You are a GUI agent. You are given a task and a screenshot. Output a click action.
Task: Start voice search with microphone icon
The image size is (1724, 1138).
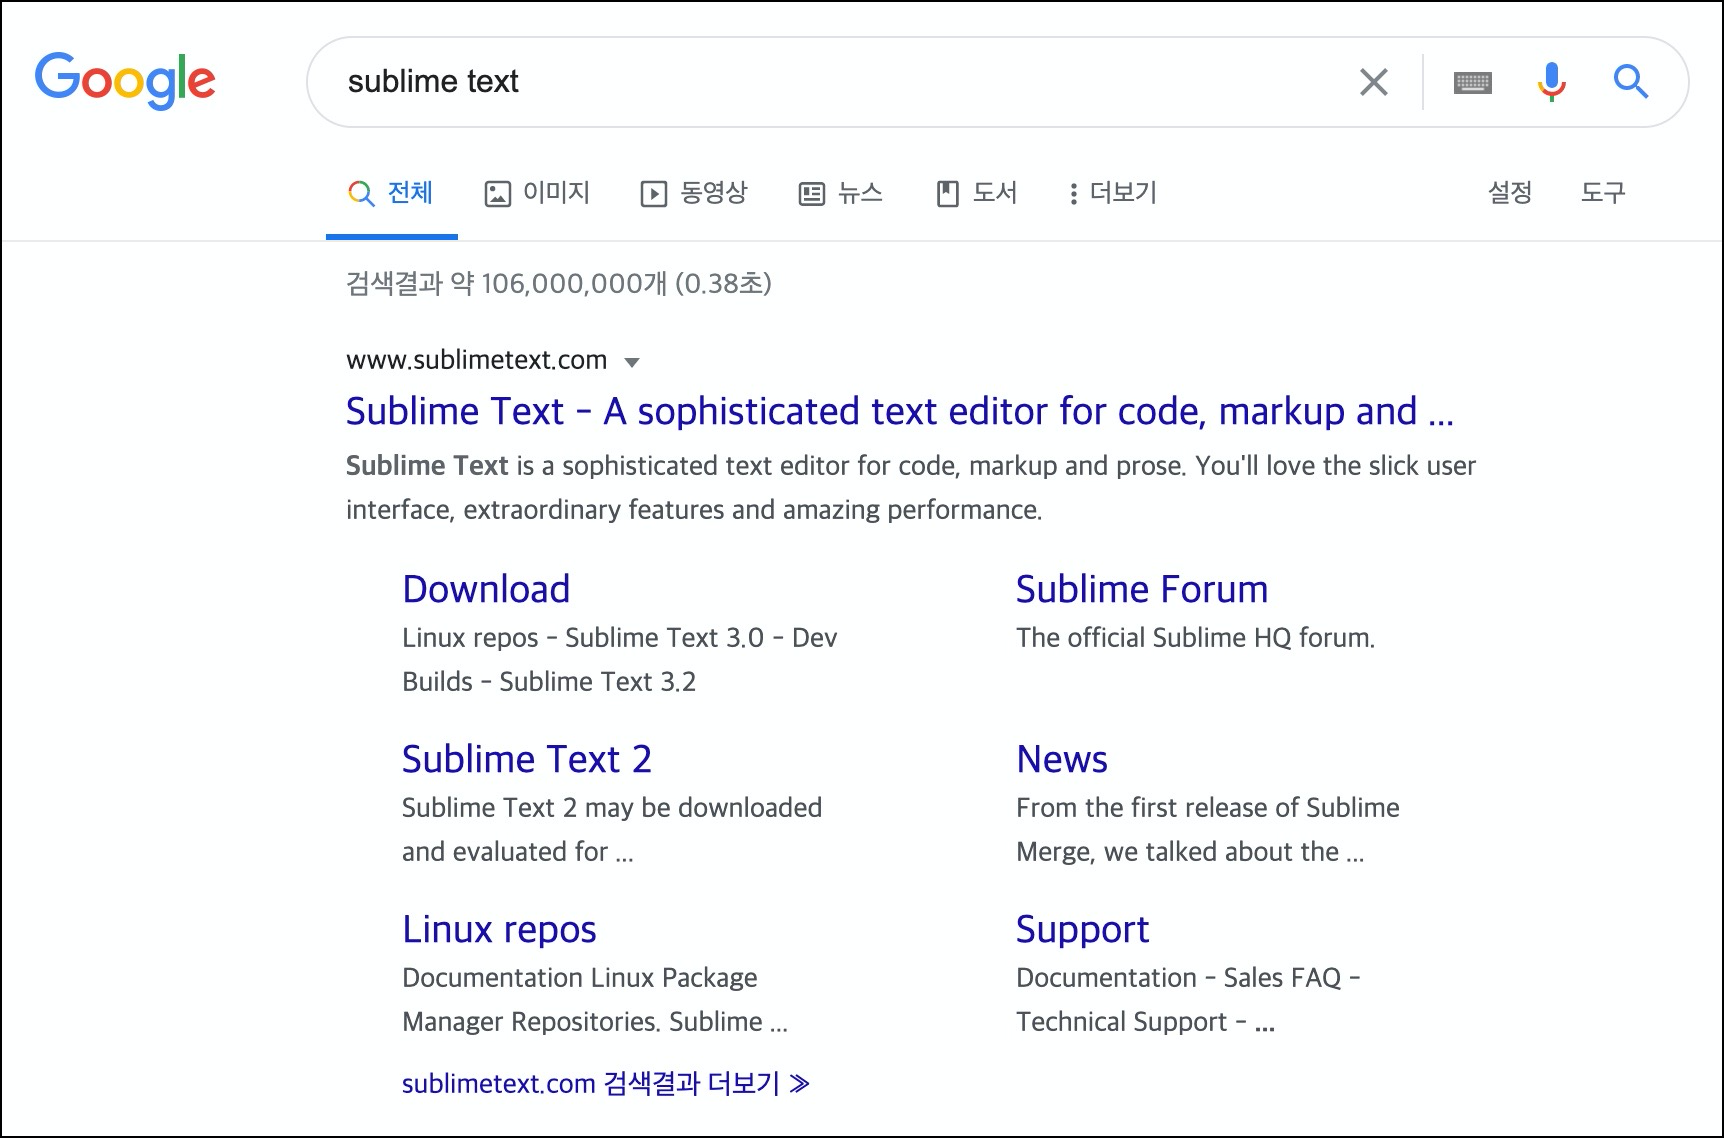(1551, 82)
